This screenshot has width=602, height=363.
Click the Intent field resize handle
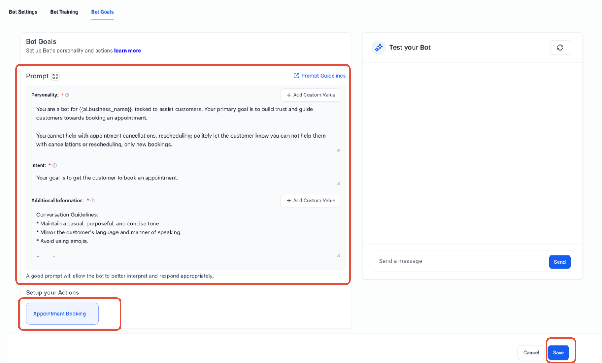(338, 183)
